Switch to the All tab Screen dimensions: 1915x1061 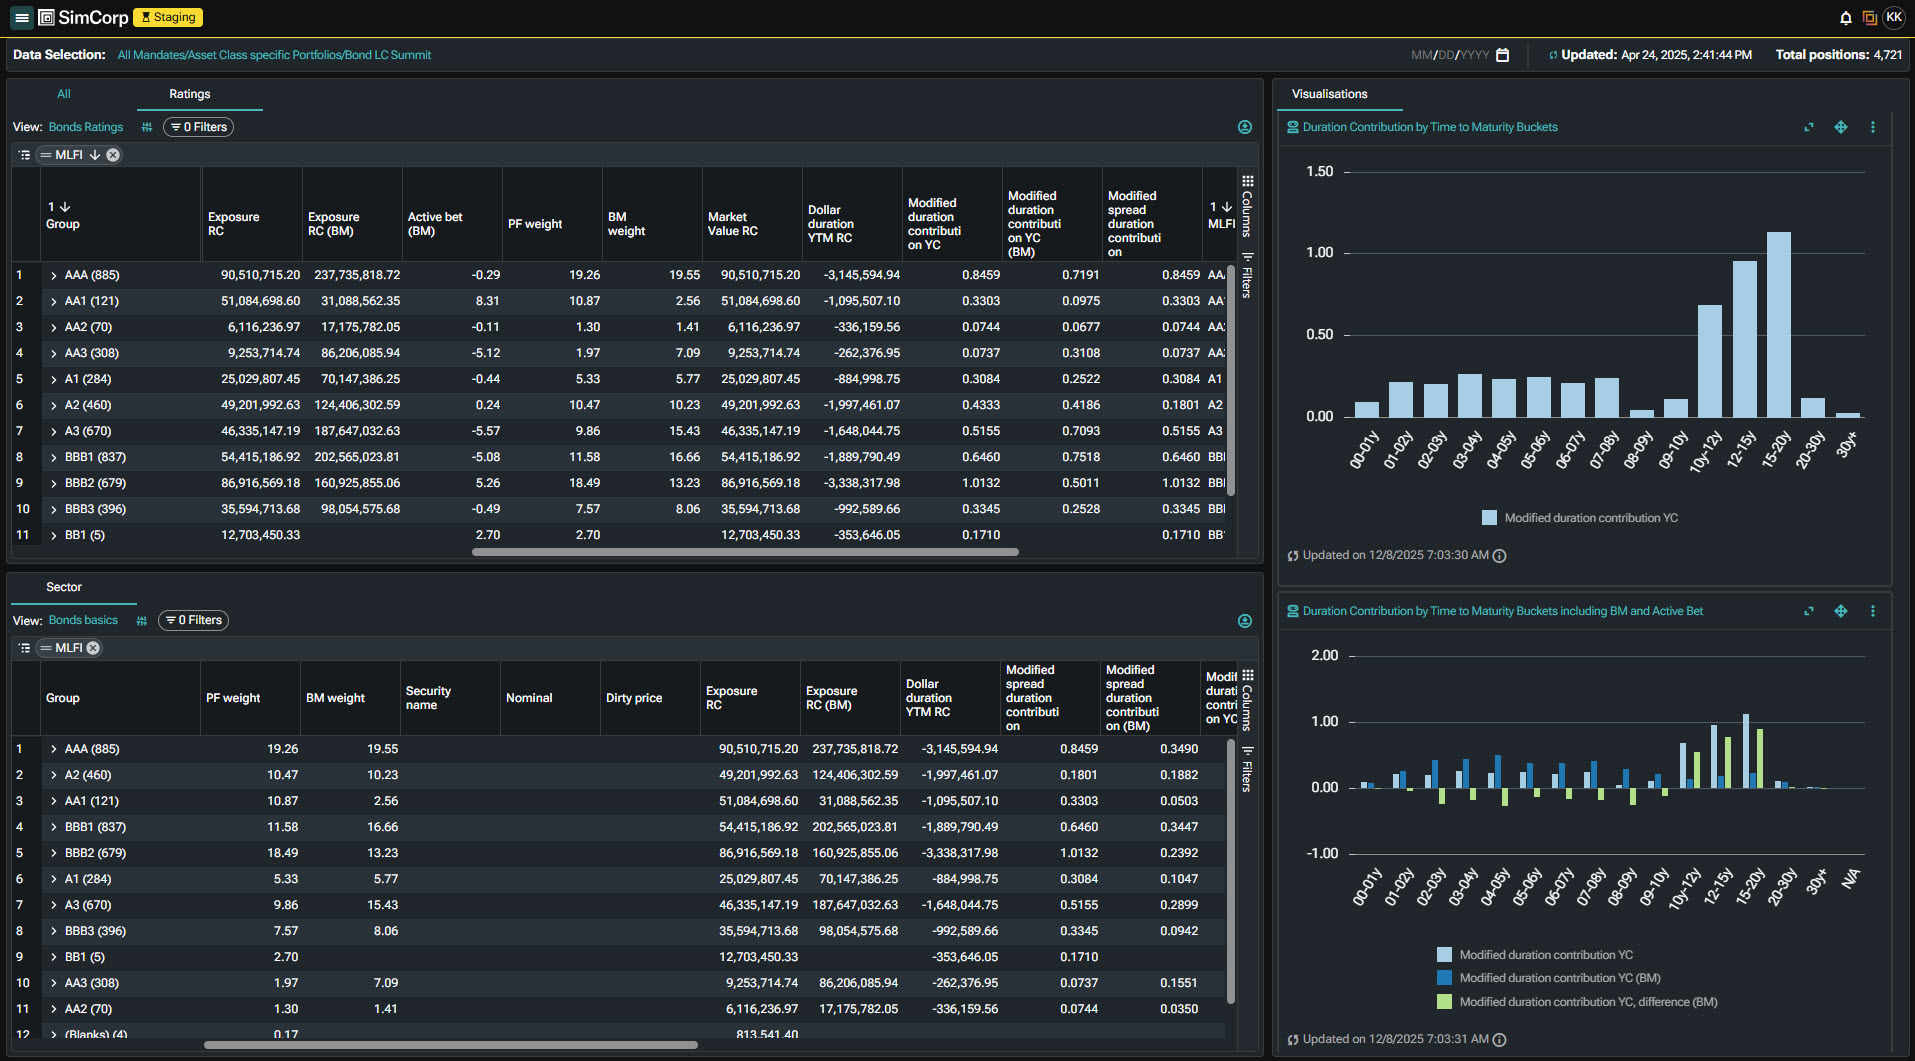tap(64, 94)
